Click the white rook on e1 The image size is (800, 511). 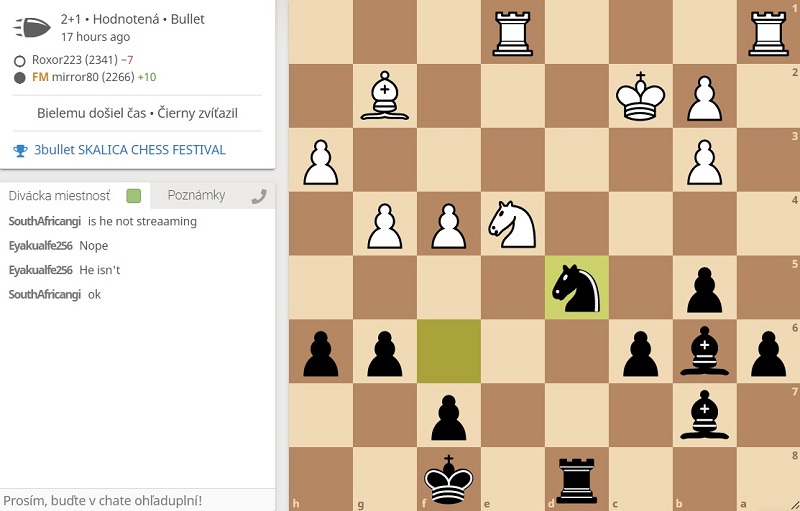tap(512, 33)
